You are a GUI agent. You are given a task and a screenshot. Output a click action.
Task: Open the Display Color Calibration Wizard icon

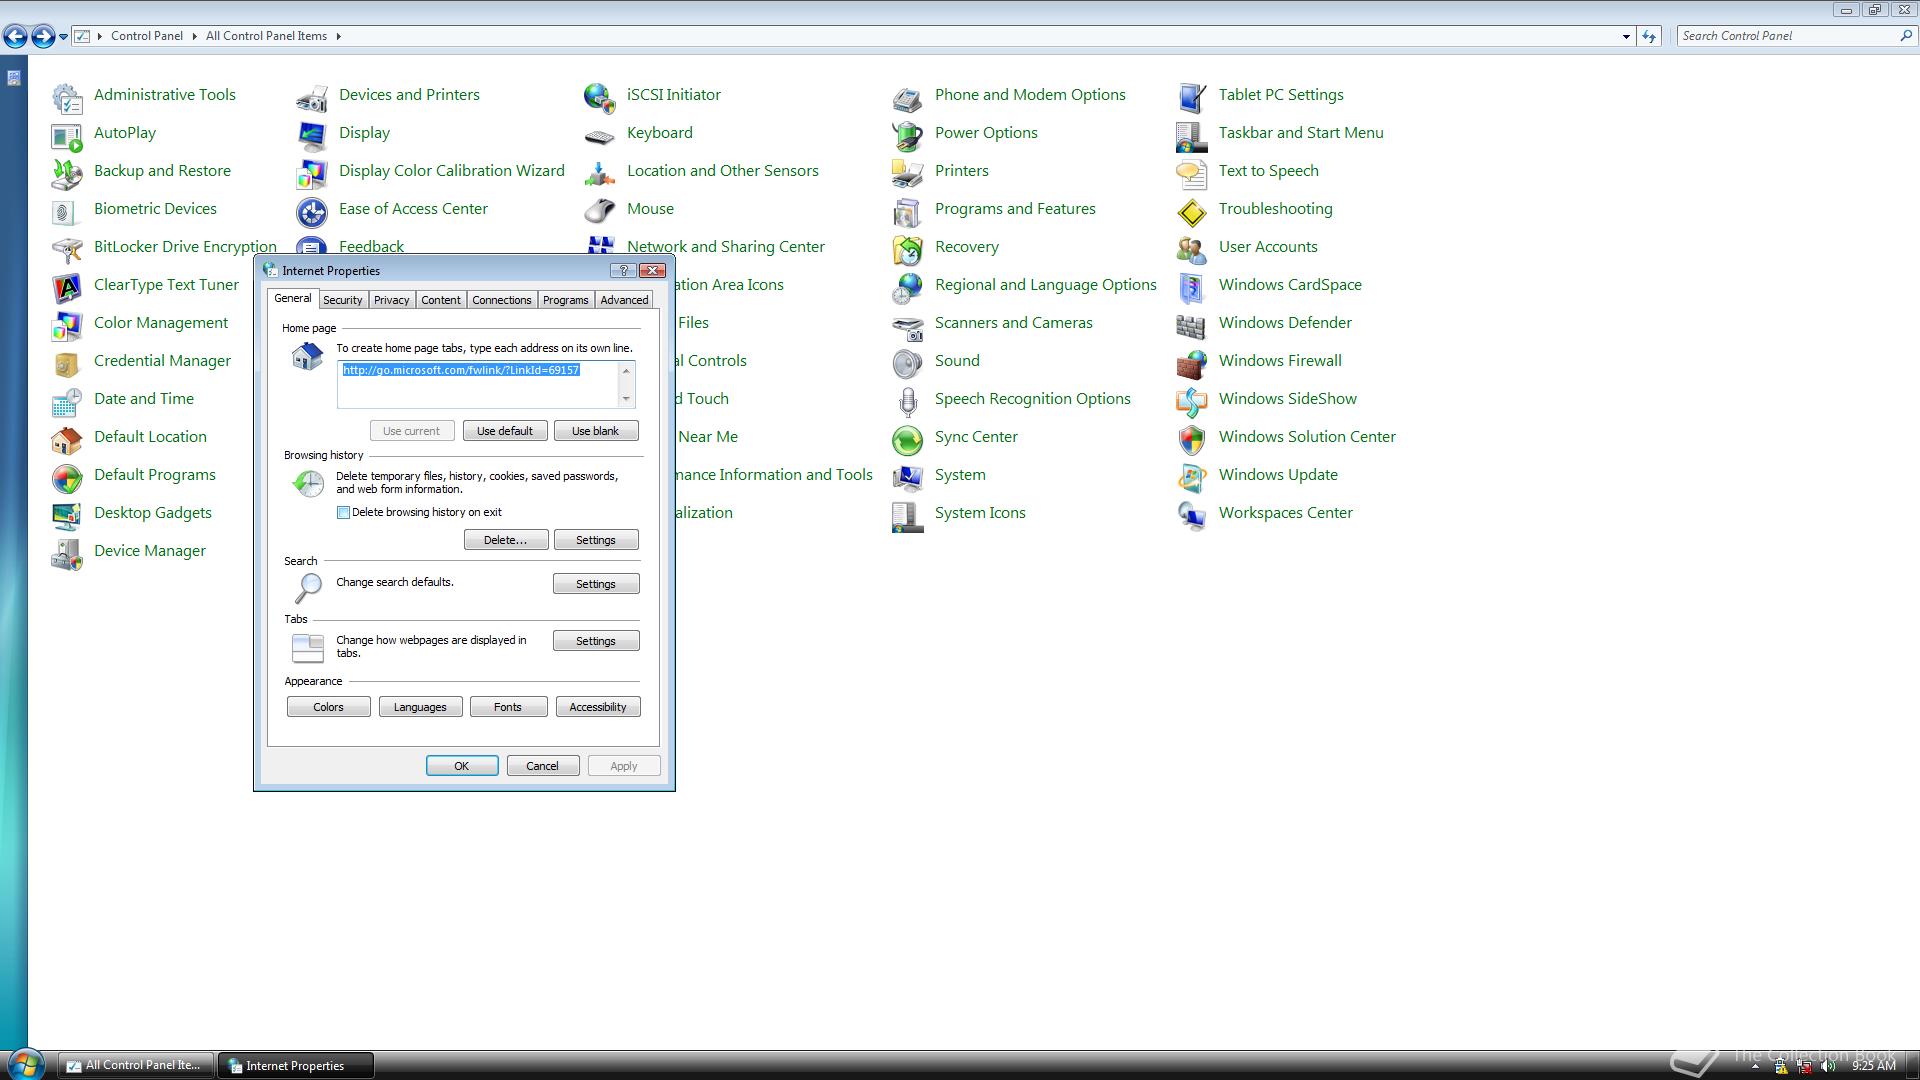point(312,173)
